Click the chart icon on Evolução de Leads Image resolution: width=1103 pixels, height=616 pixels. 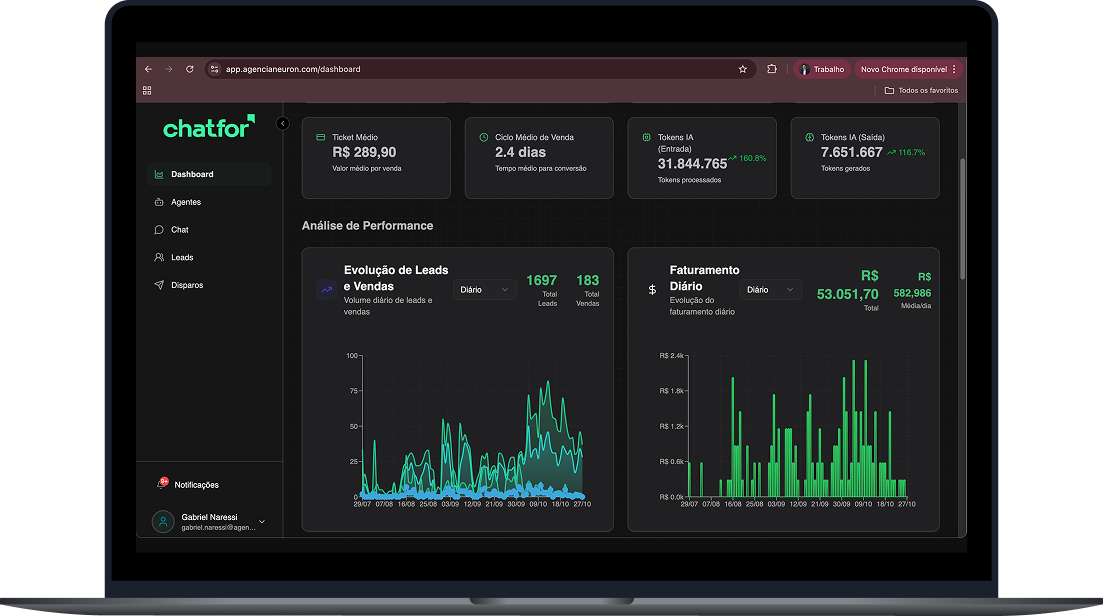coord(325,290)
